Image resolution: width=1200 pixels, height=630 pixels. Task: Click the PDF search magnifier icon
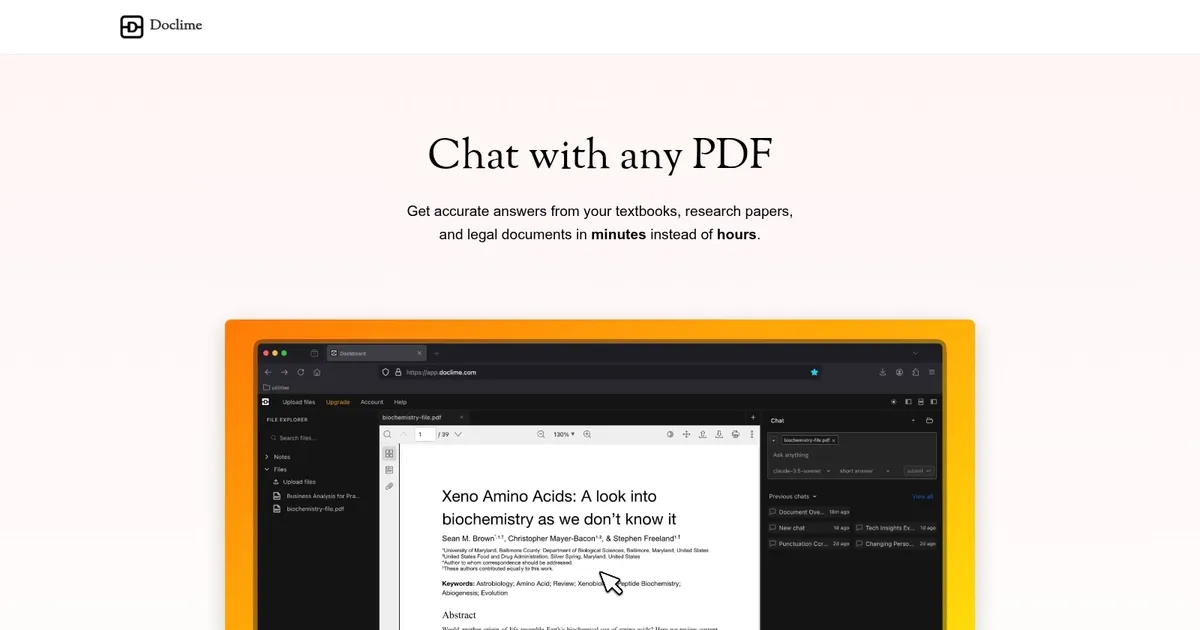coord(388,434)
